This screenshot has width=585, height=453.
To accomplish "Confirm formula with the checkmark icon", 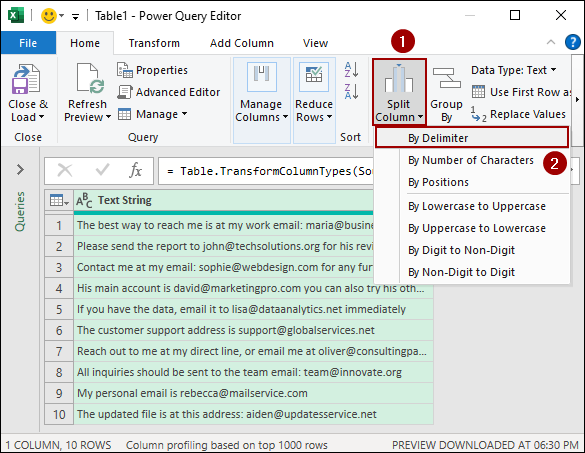I will [x=102, y=170].
